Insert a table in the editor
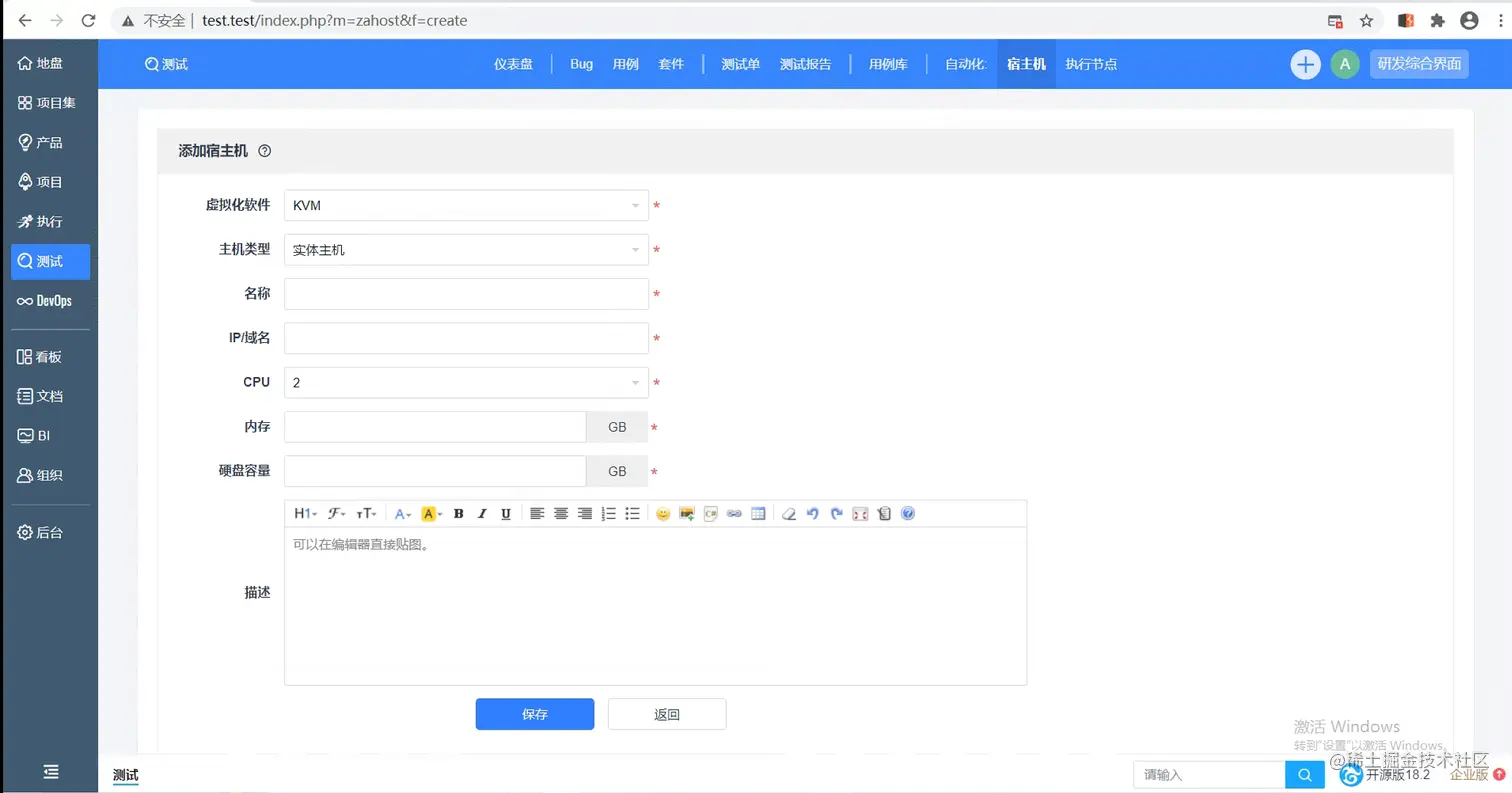The image size is (1512, 793). 758,514
